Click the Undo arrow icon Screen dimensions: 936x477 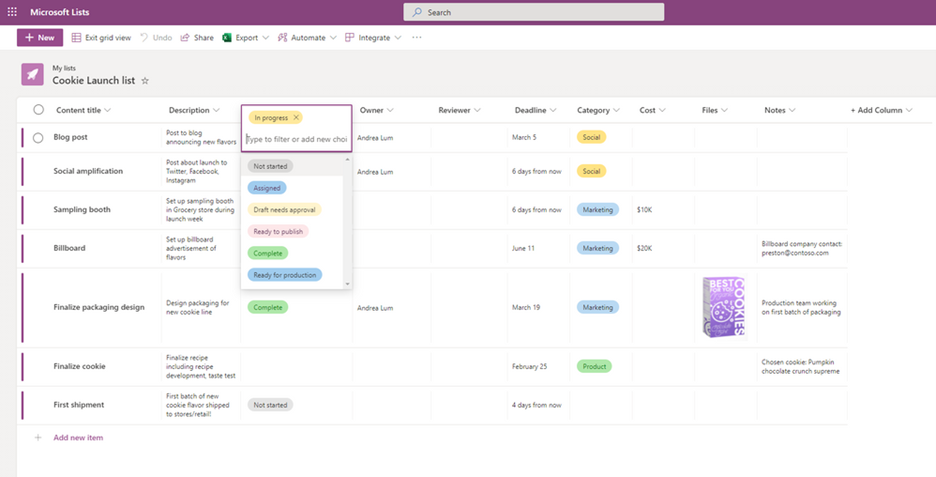[144, 38]
